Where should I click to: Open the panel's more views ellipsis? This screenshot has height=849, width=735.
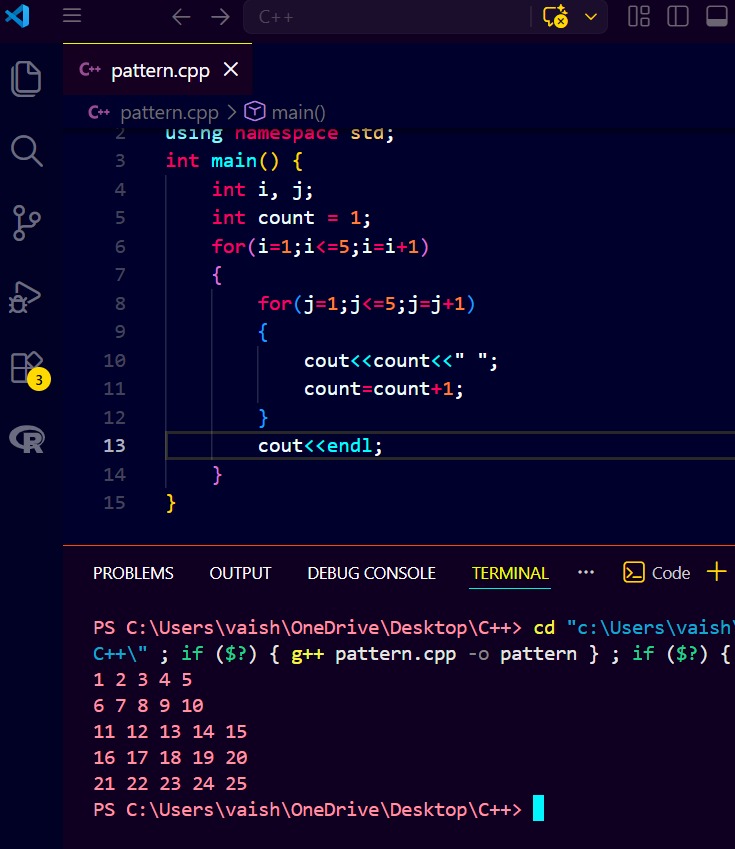(586, 572)
